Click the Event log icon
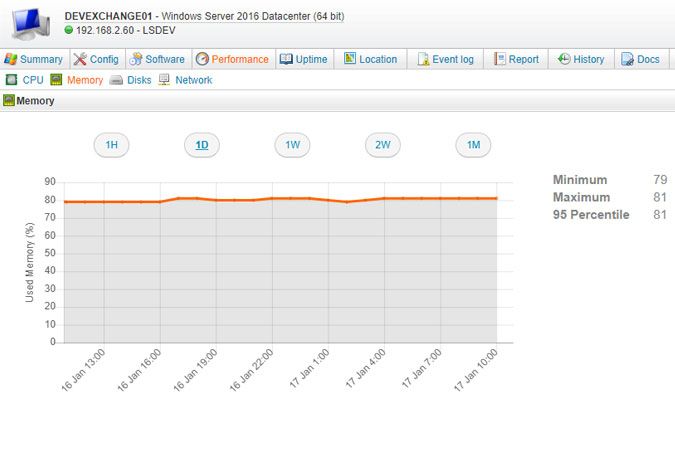The image size is (675, 450). pyautogui.click(x=423, y=60)
